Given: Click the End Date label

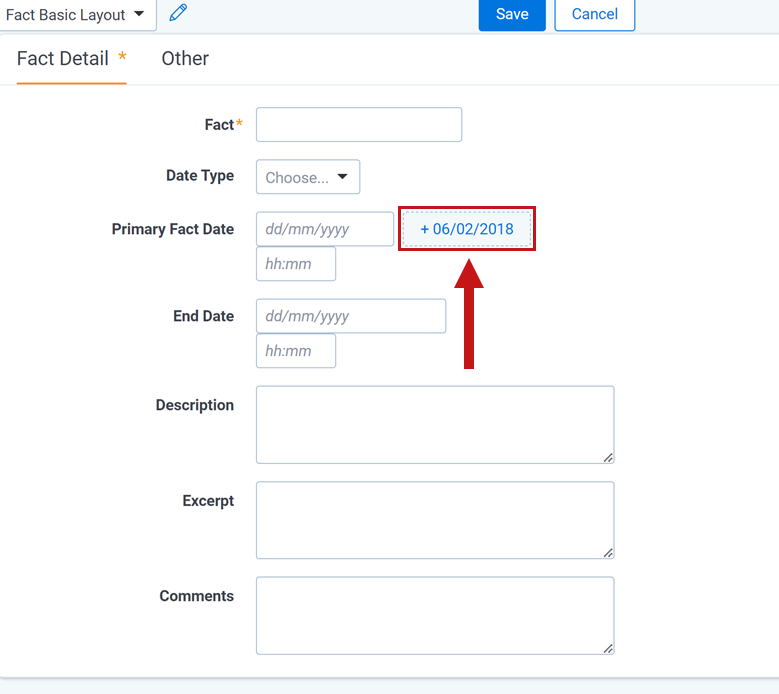Looking at the screenshot, I should point(203,316).
